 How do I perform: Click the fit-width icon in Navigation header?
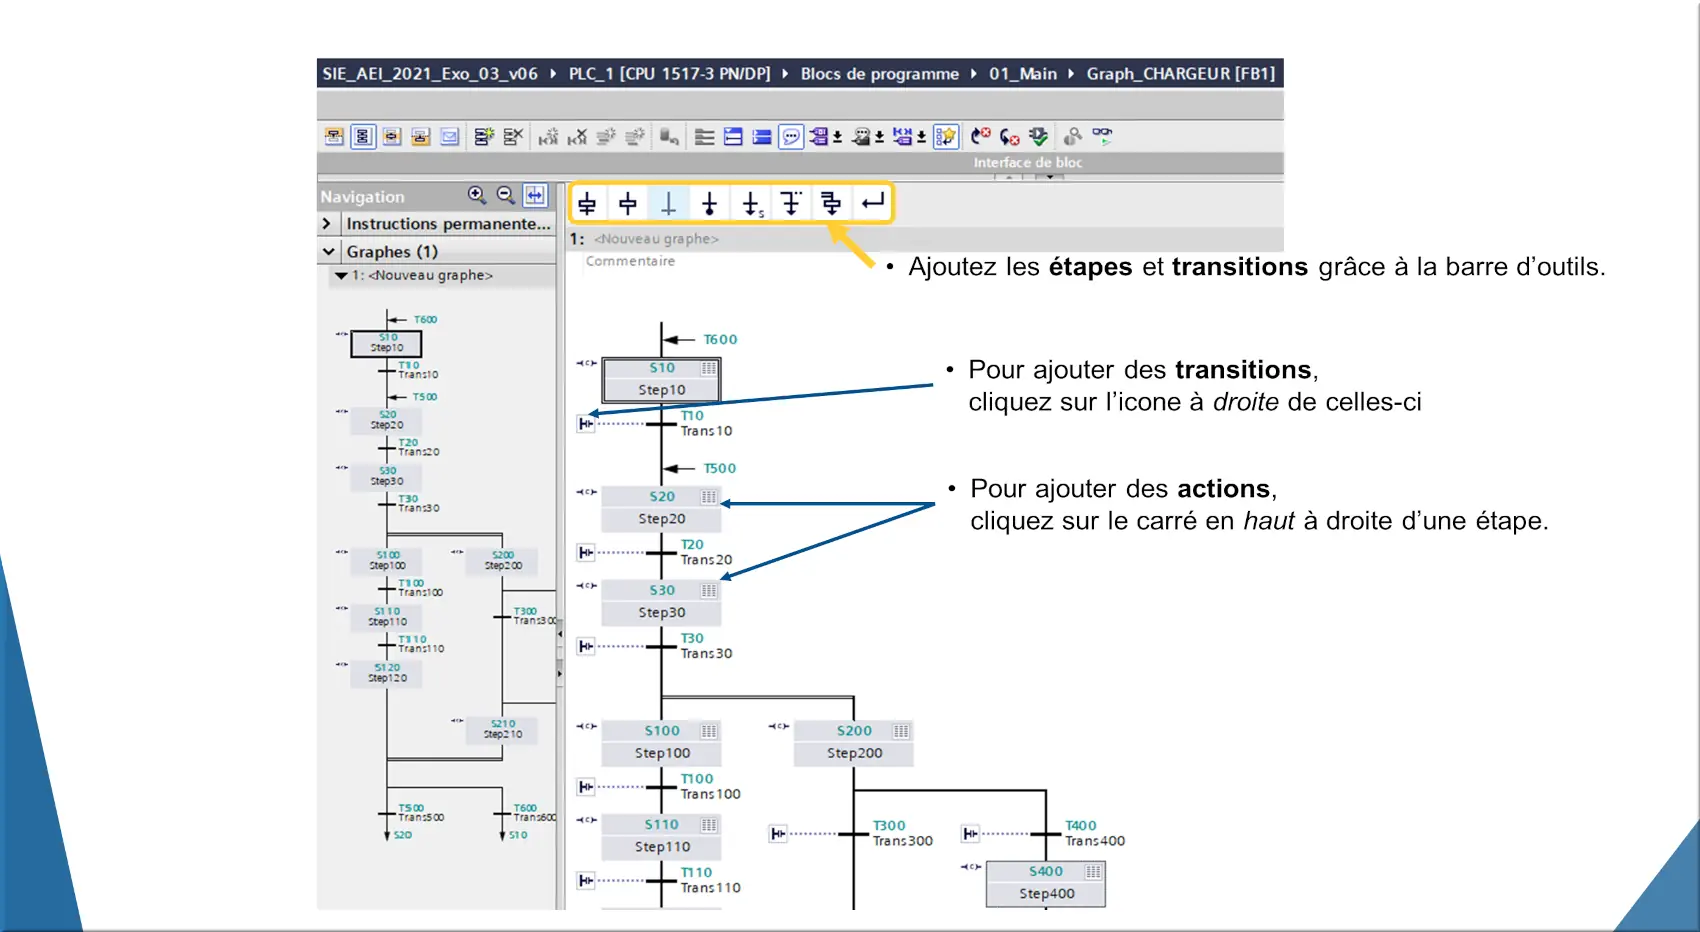(536, 195)
